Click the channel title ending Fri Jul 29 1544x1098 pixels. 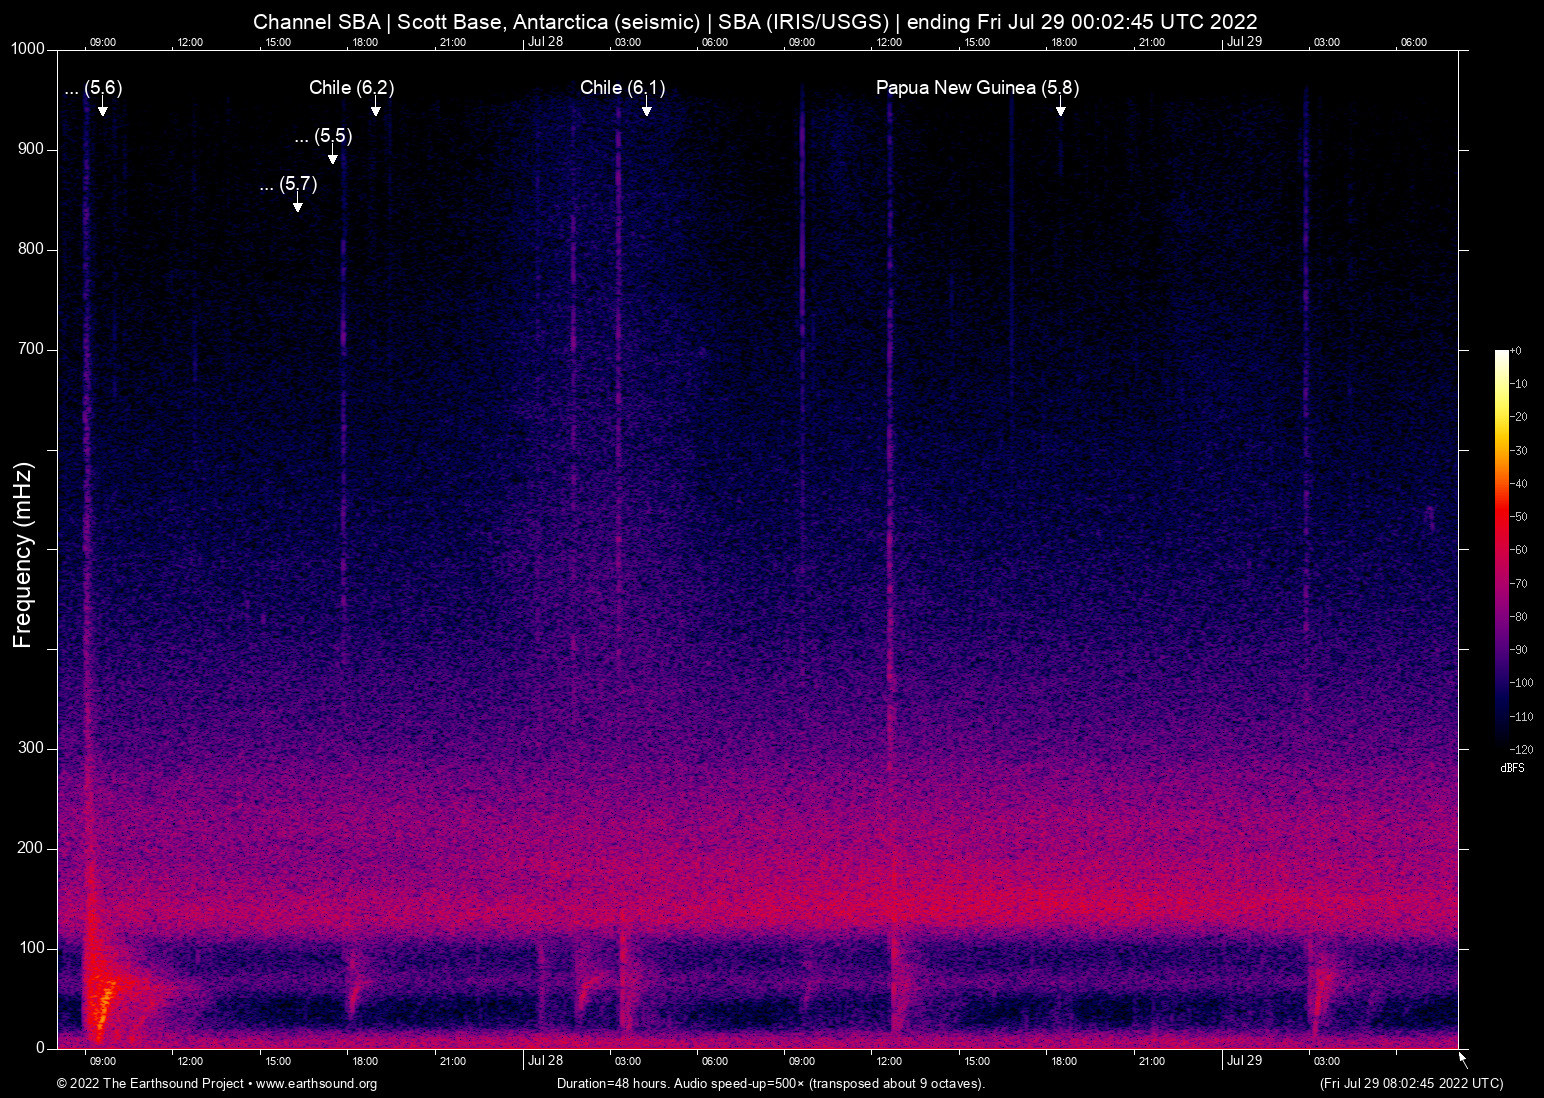pos(755,21)
